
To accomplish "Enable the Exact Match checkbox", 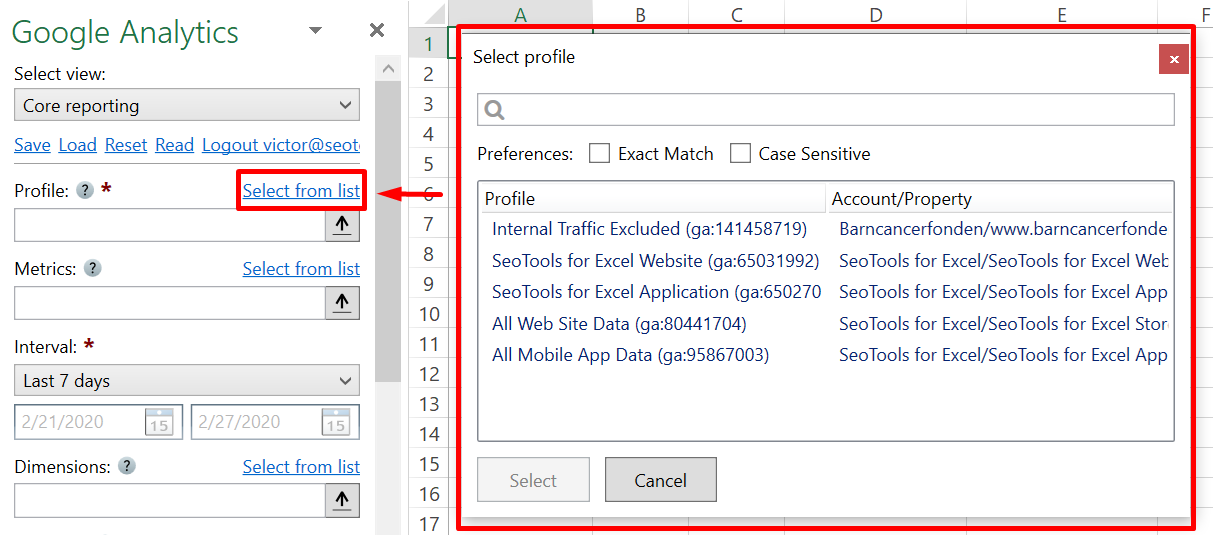I will pyautogui.click(x=599, y=153).
